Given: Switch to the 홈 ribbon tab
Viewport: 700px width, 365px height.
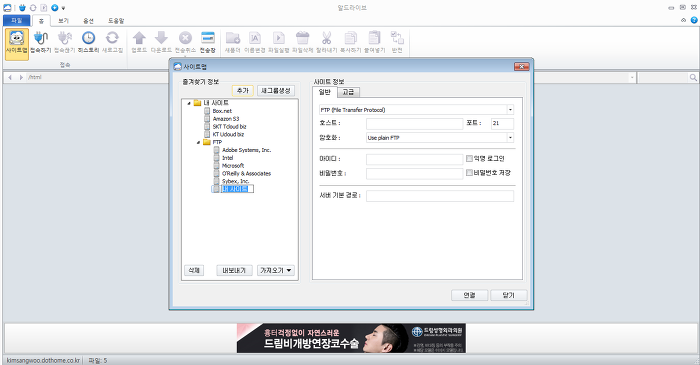Looking at the screenshot, I should pos(41,21).
